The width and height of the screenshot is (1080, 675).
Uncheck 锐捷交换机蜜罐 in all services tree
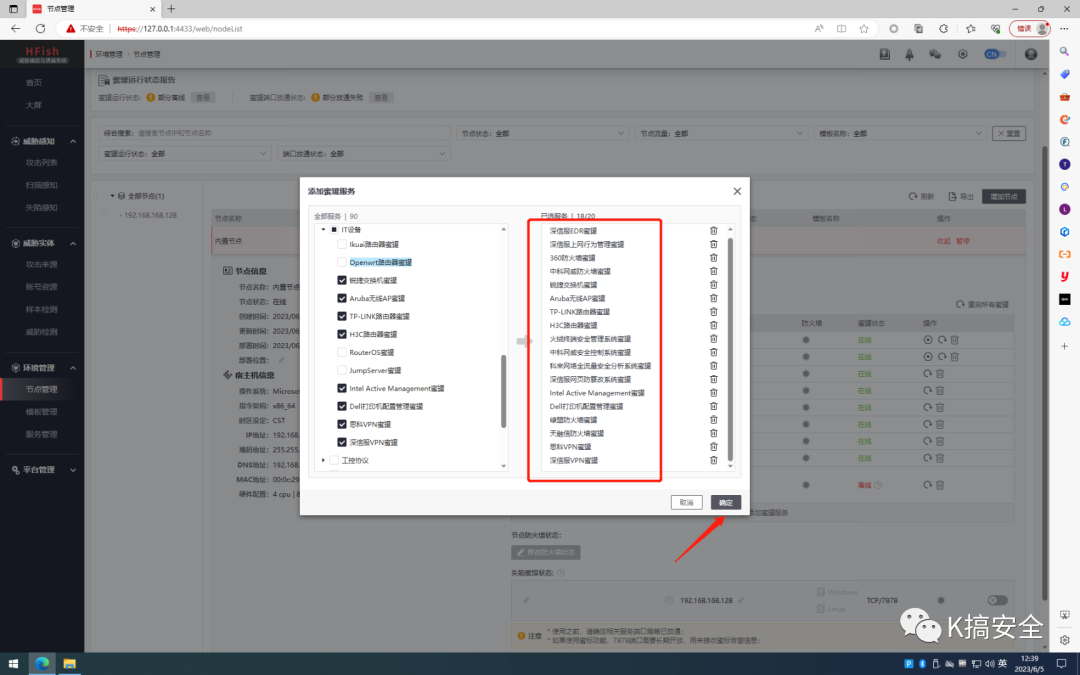coord(342,280)
